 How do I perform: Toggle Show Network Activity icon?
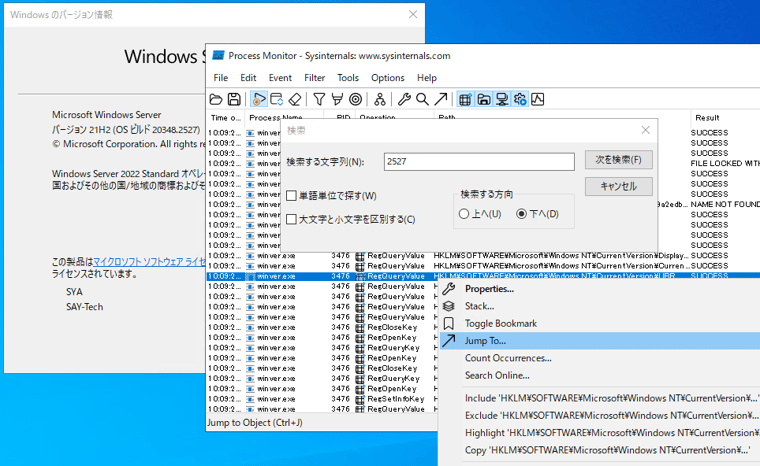502,99
